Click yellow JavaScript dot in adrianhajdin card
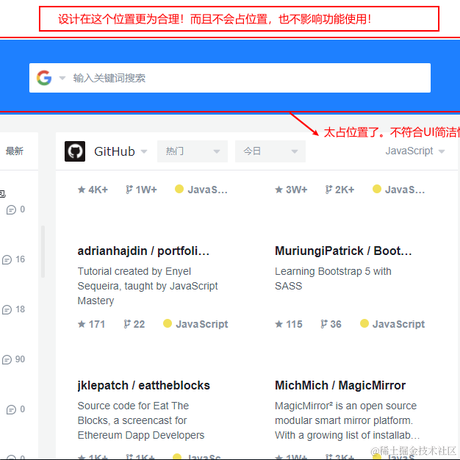460x460 pixels. click(x=167, y=323)
